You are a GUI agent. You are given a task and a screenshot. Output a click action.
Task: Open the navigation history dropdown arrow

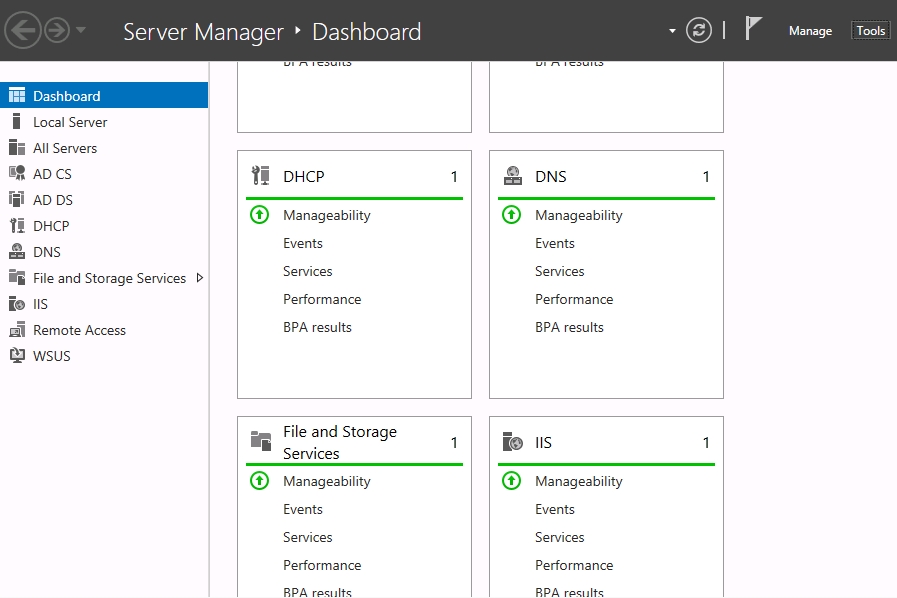pyautogui.click(x=81, y=31)
